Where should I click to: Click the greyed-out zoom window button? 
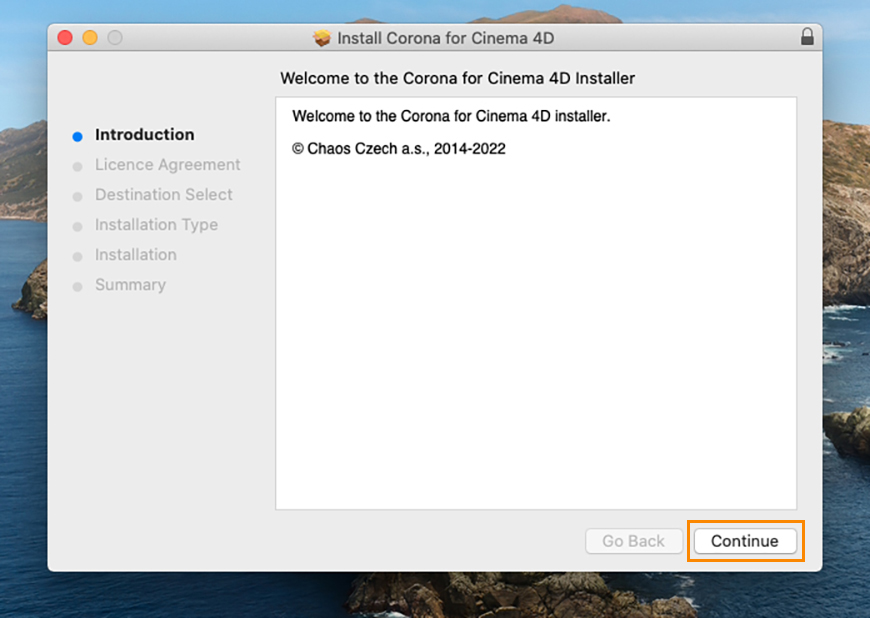pyautogui.click(x=115, y=37)
